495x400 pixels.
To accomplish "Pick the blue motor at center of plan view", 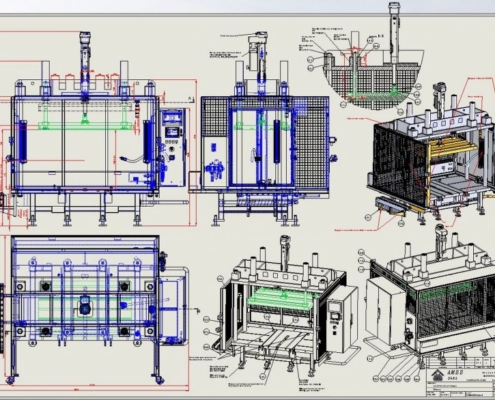I will (x=85, y=305).
